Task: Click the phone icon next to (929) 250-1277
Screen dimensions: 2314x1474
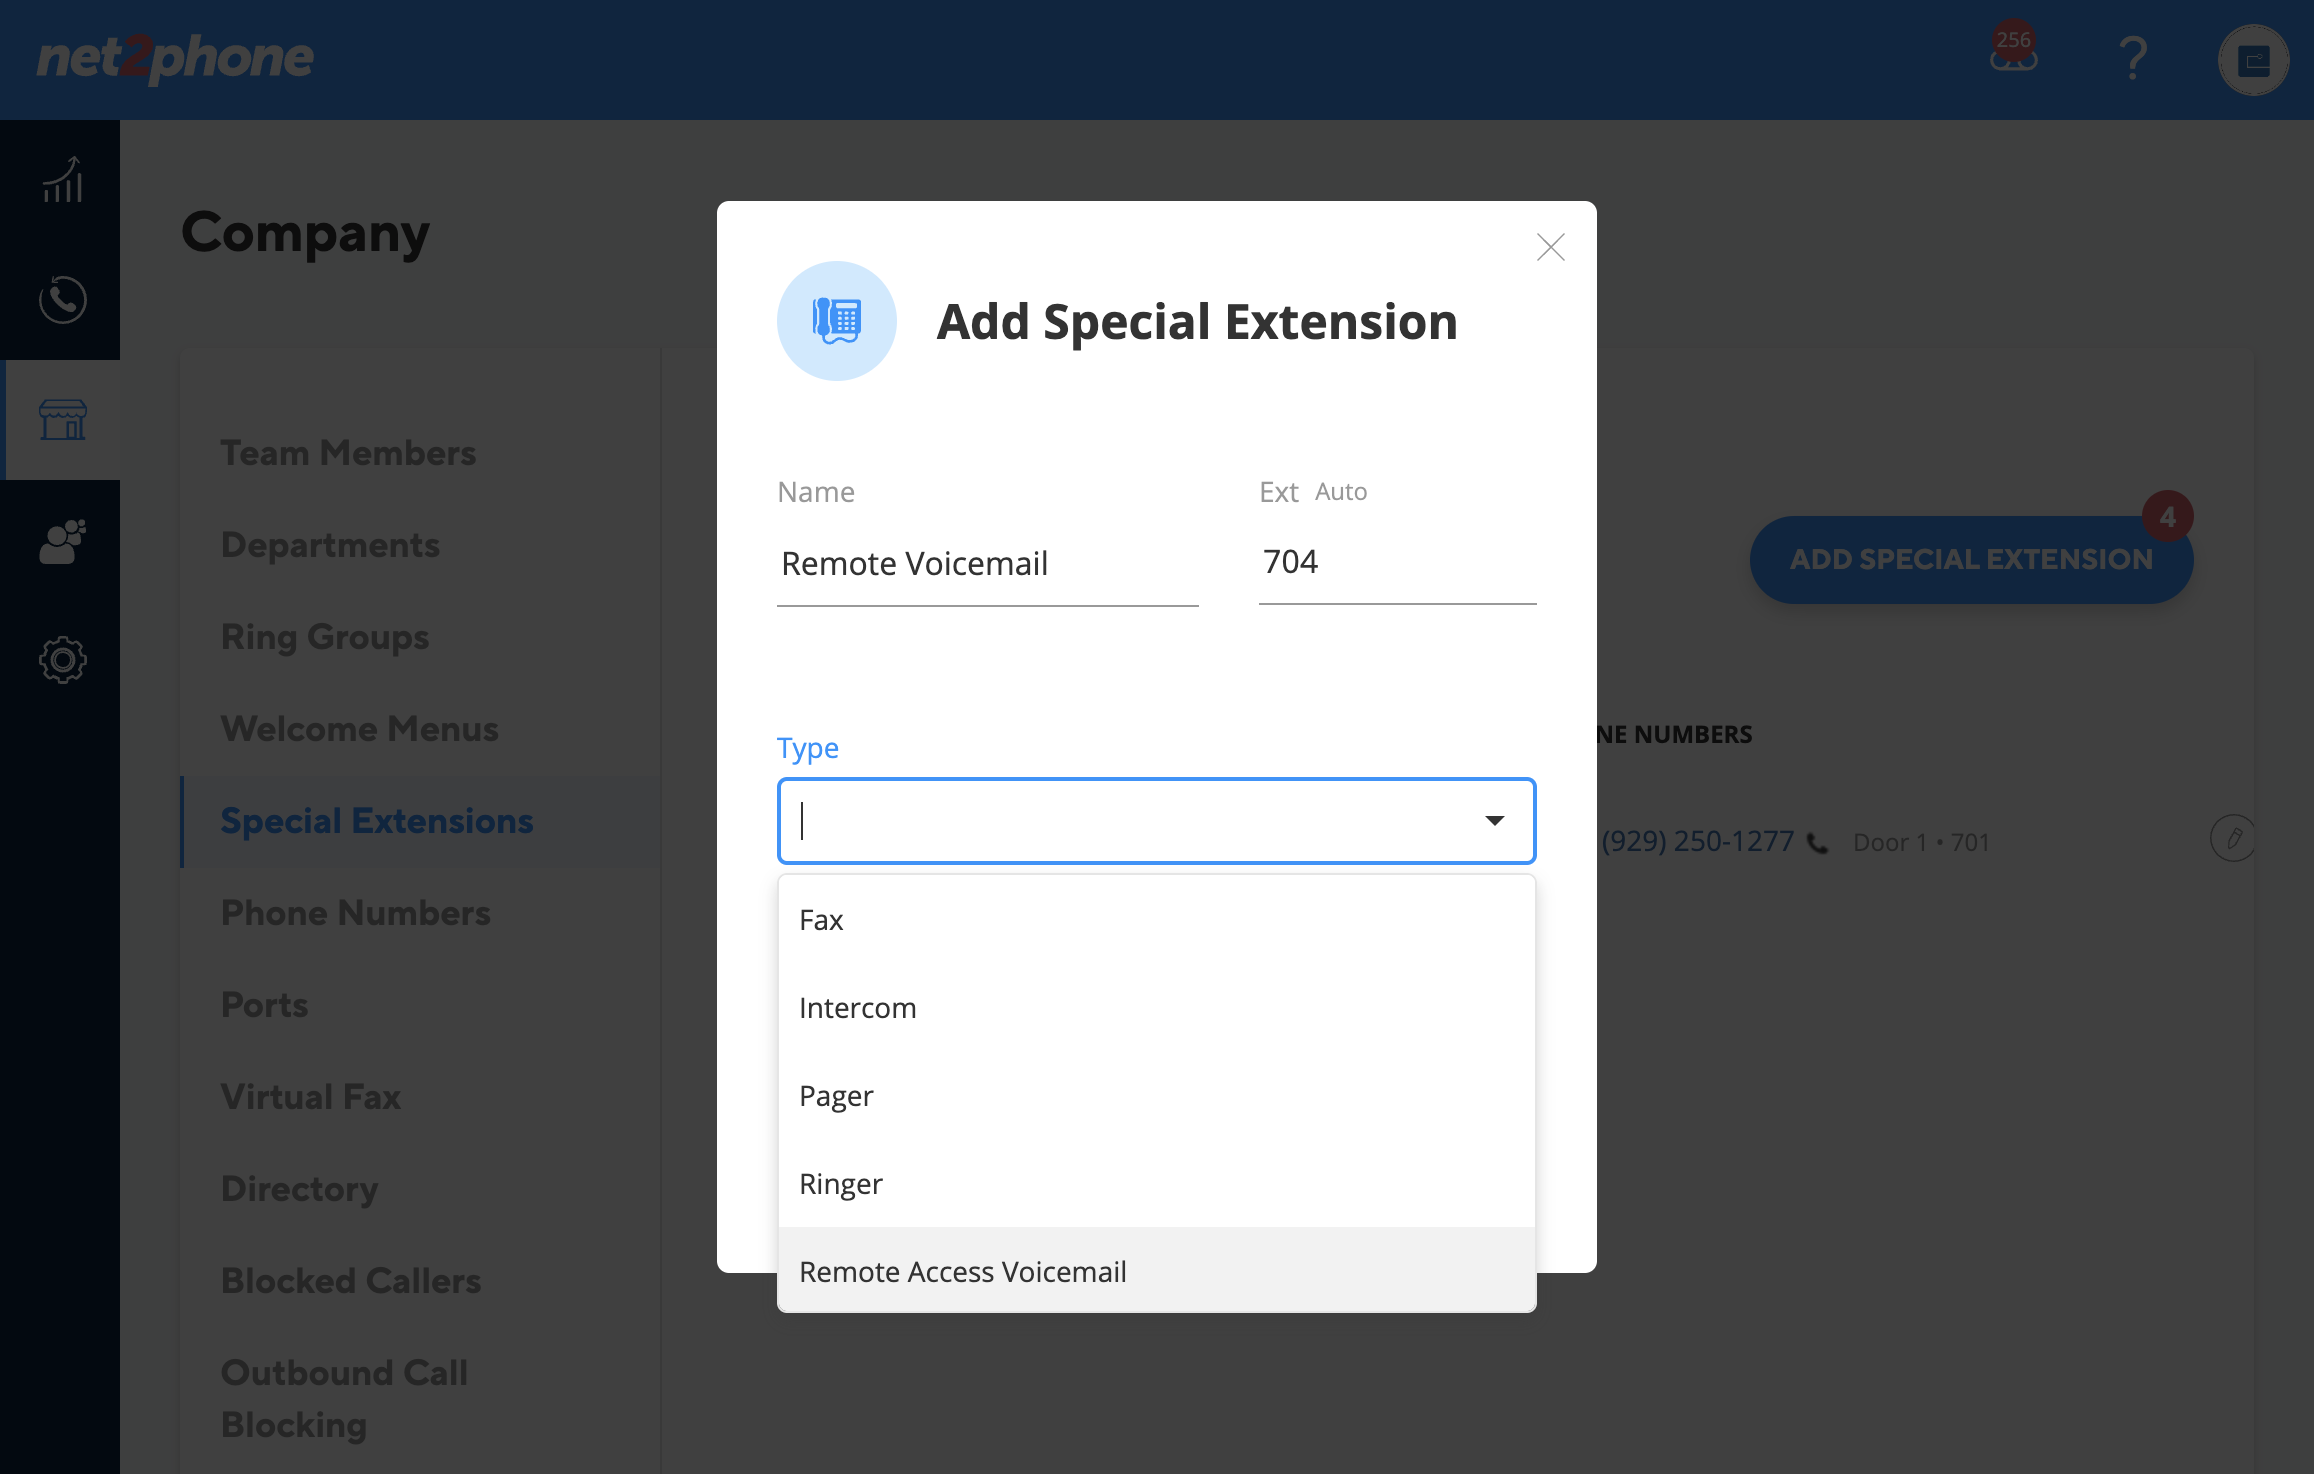Action: point(1818,844)
